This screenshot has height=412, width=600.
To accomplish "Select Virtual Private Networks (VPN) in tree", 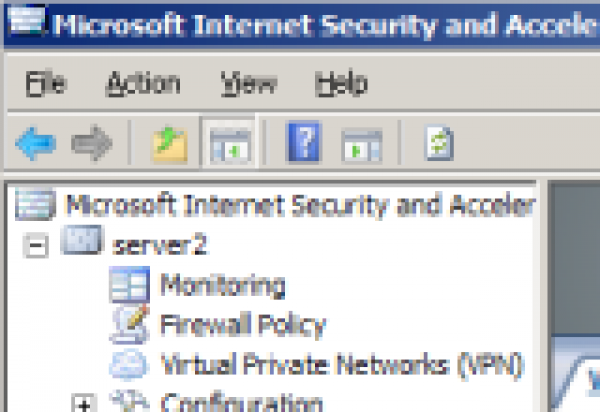I will point(342,364).
